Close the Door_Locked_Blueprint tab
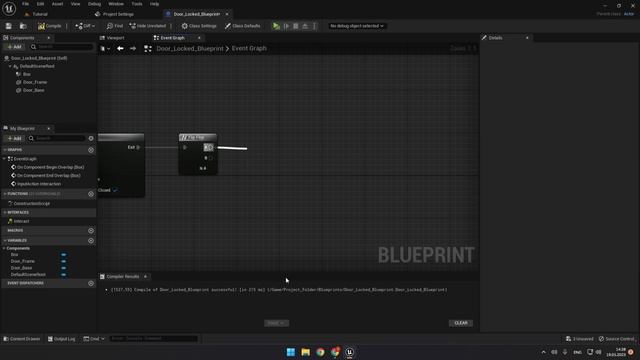The image size is (640, 360). [227, 14]
